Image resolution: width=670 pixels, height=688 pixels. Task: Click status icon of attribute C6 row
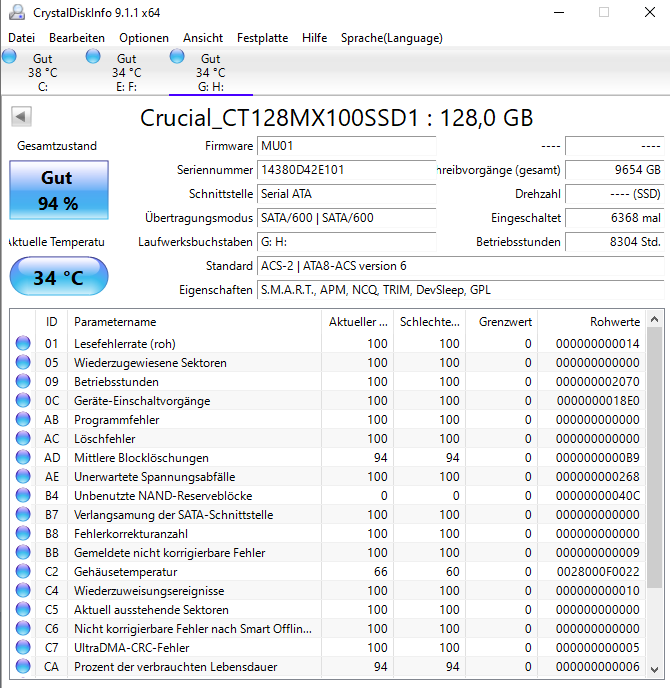pos(23,628)
